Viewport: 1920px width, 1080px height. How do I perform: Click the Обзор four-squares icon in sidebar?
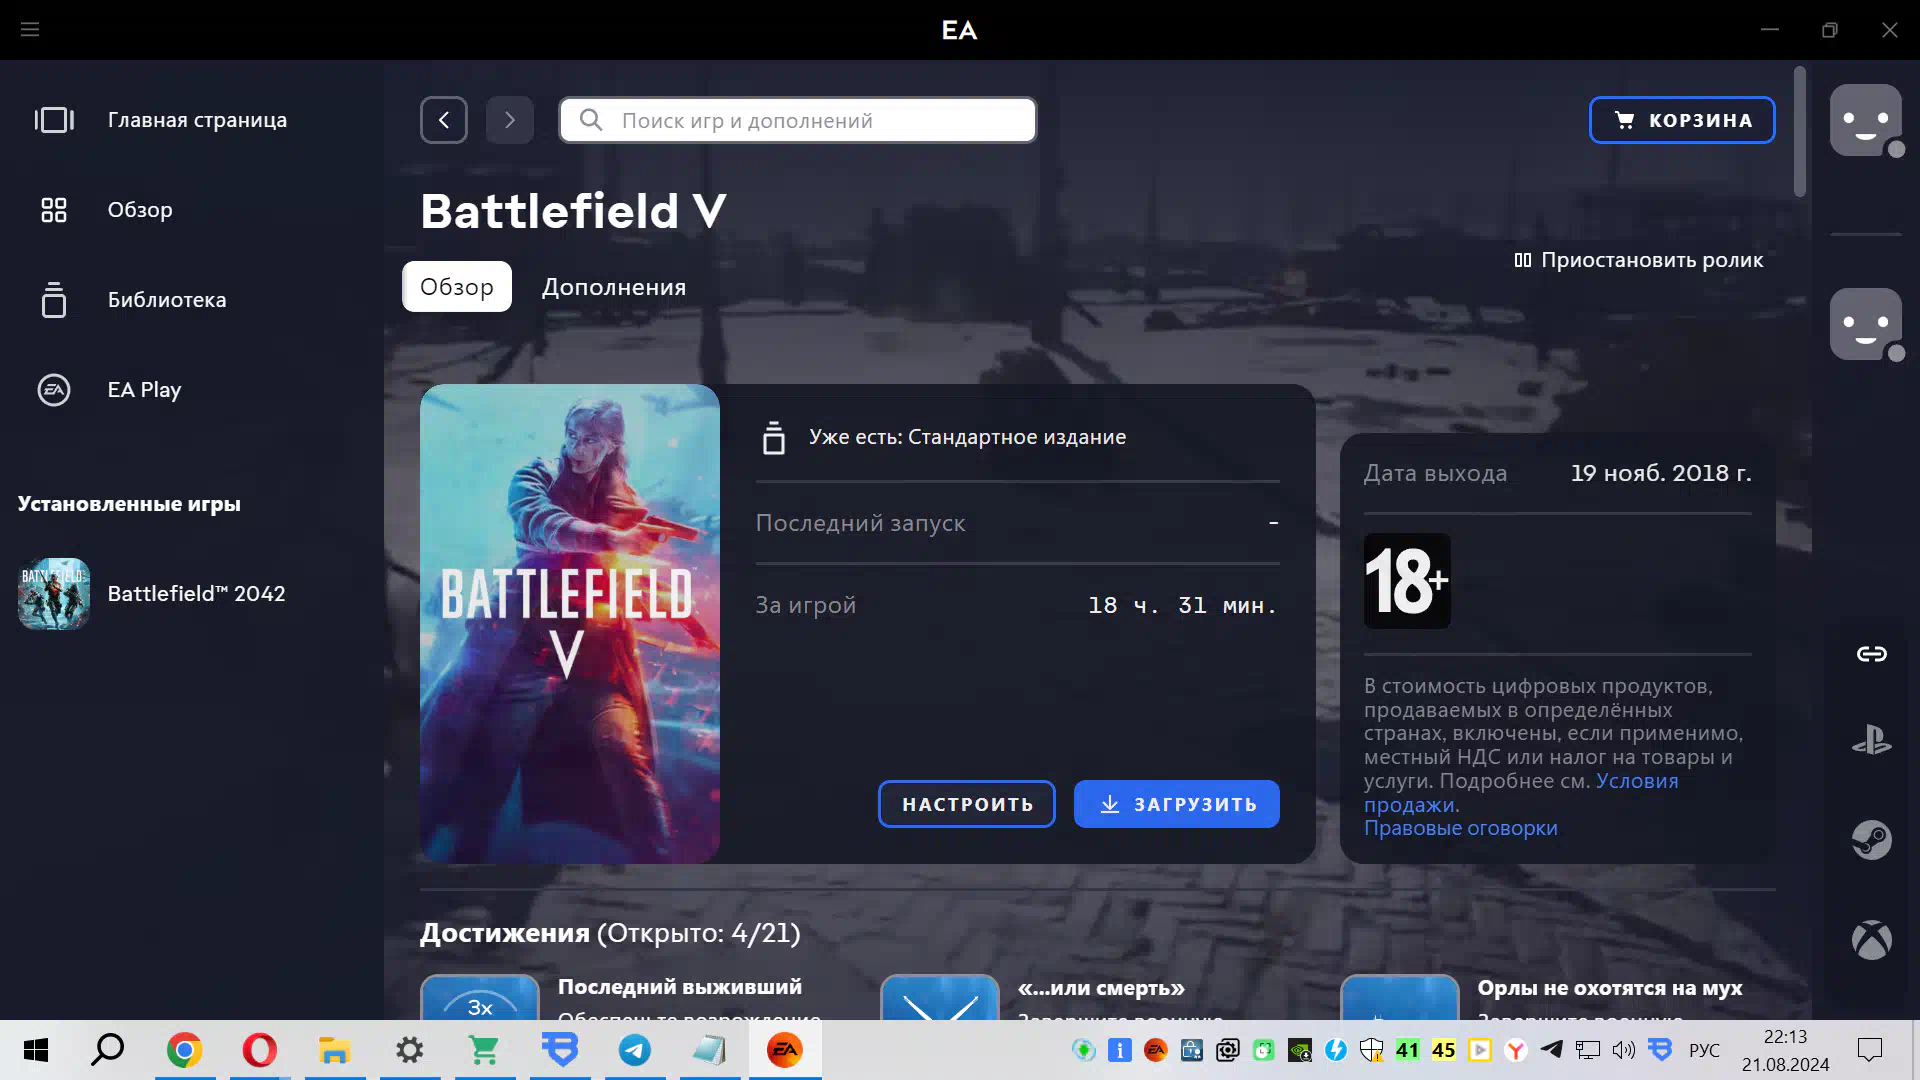pos(54,210)
